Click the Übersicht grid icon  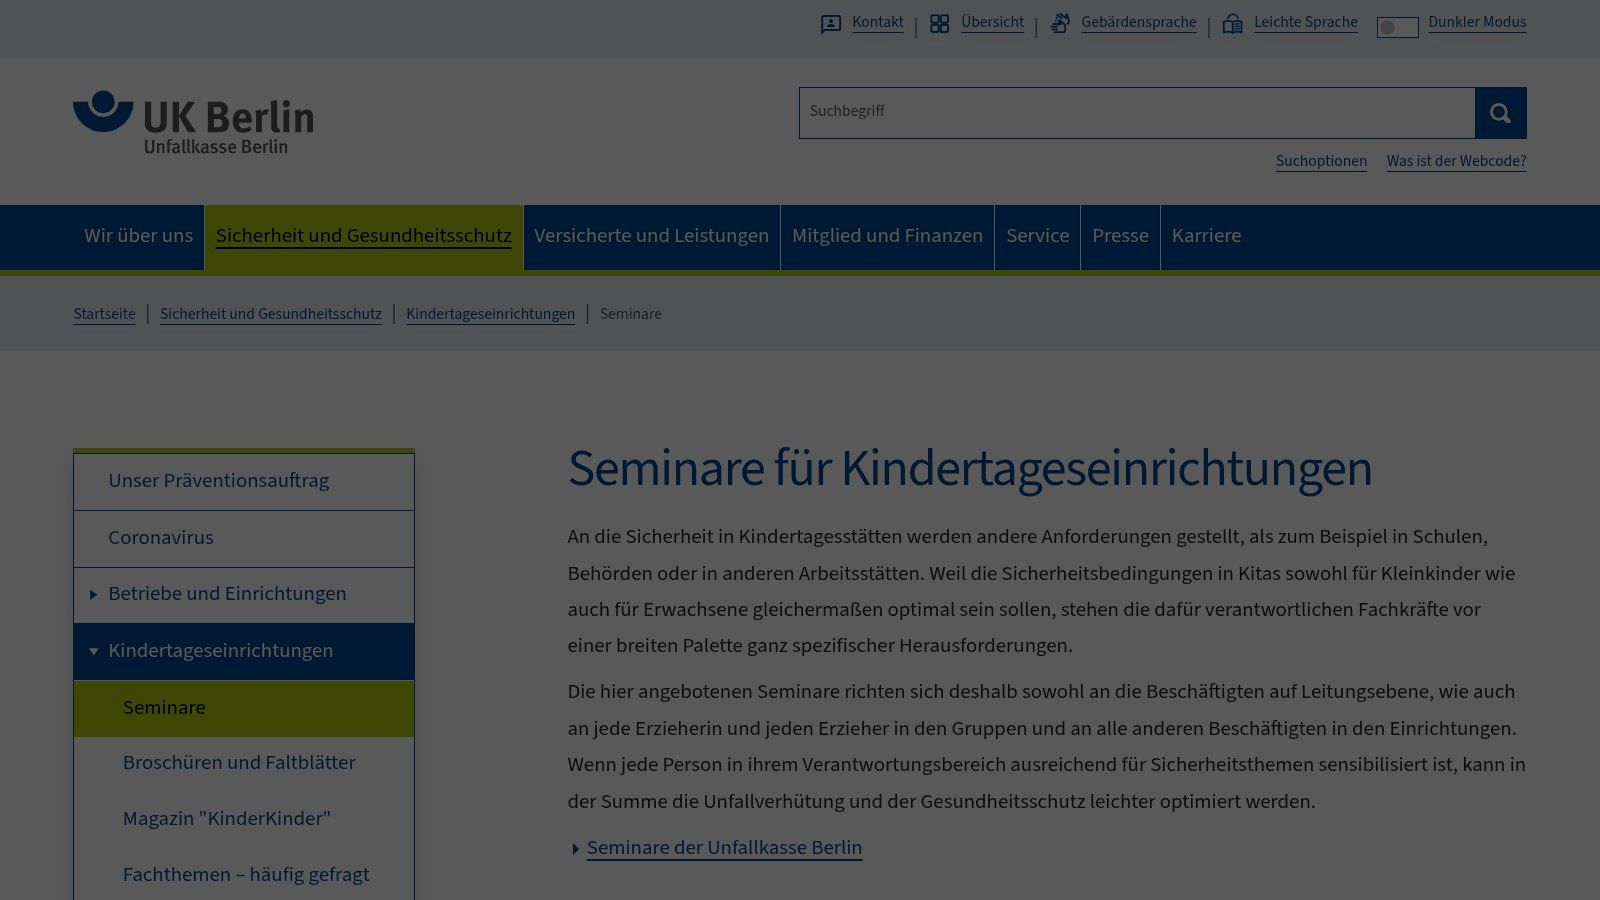click(x=939, y=24)
